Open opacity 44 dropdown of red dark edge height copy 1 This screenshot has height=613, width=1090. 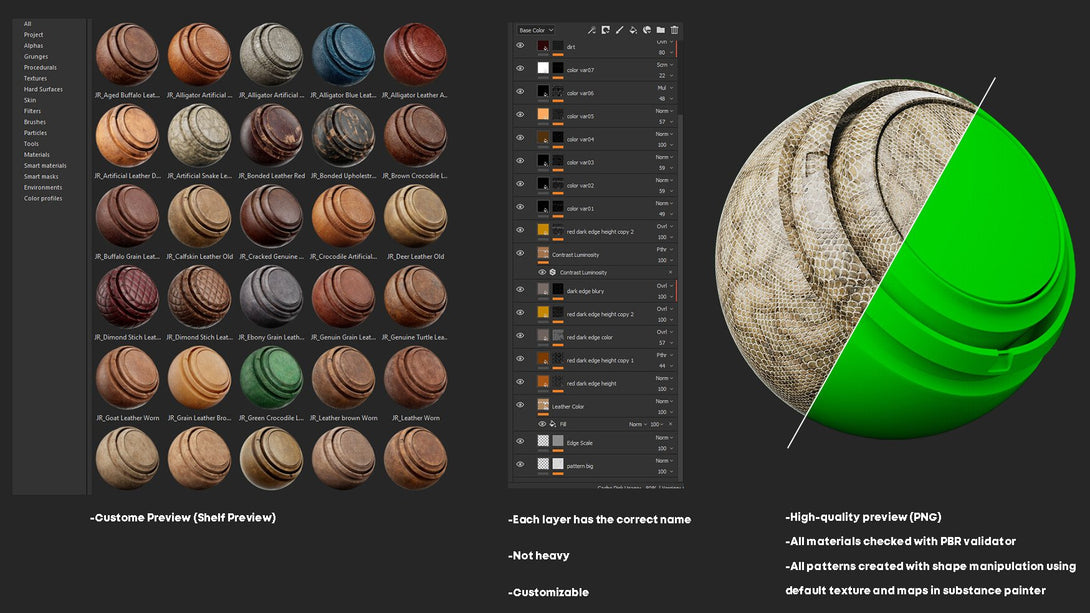point(665,366)
